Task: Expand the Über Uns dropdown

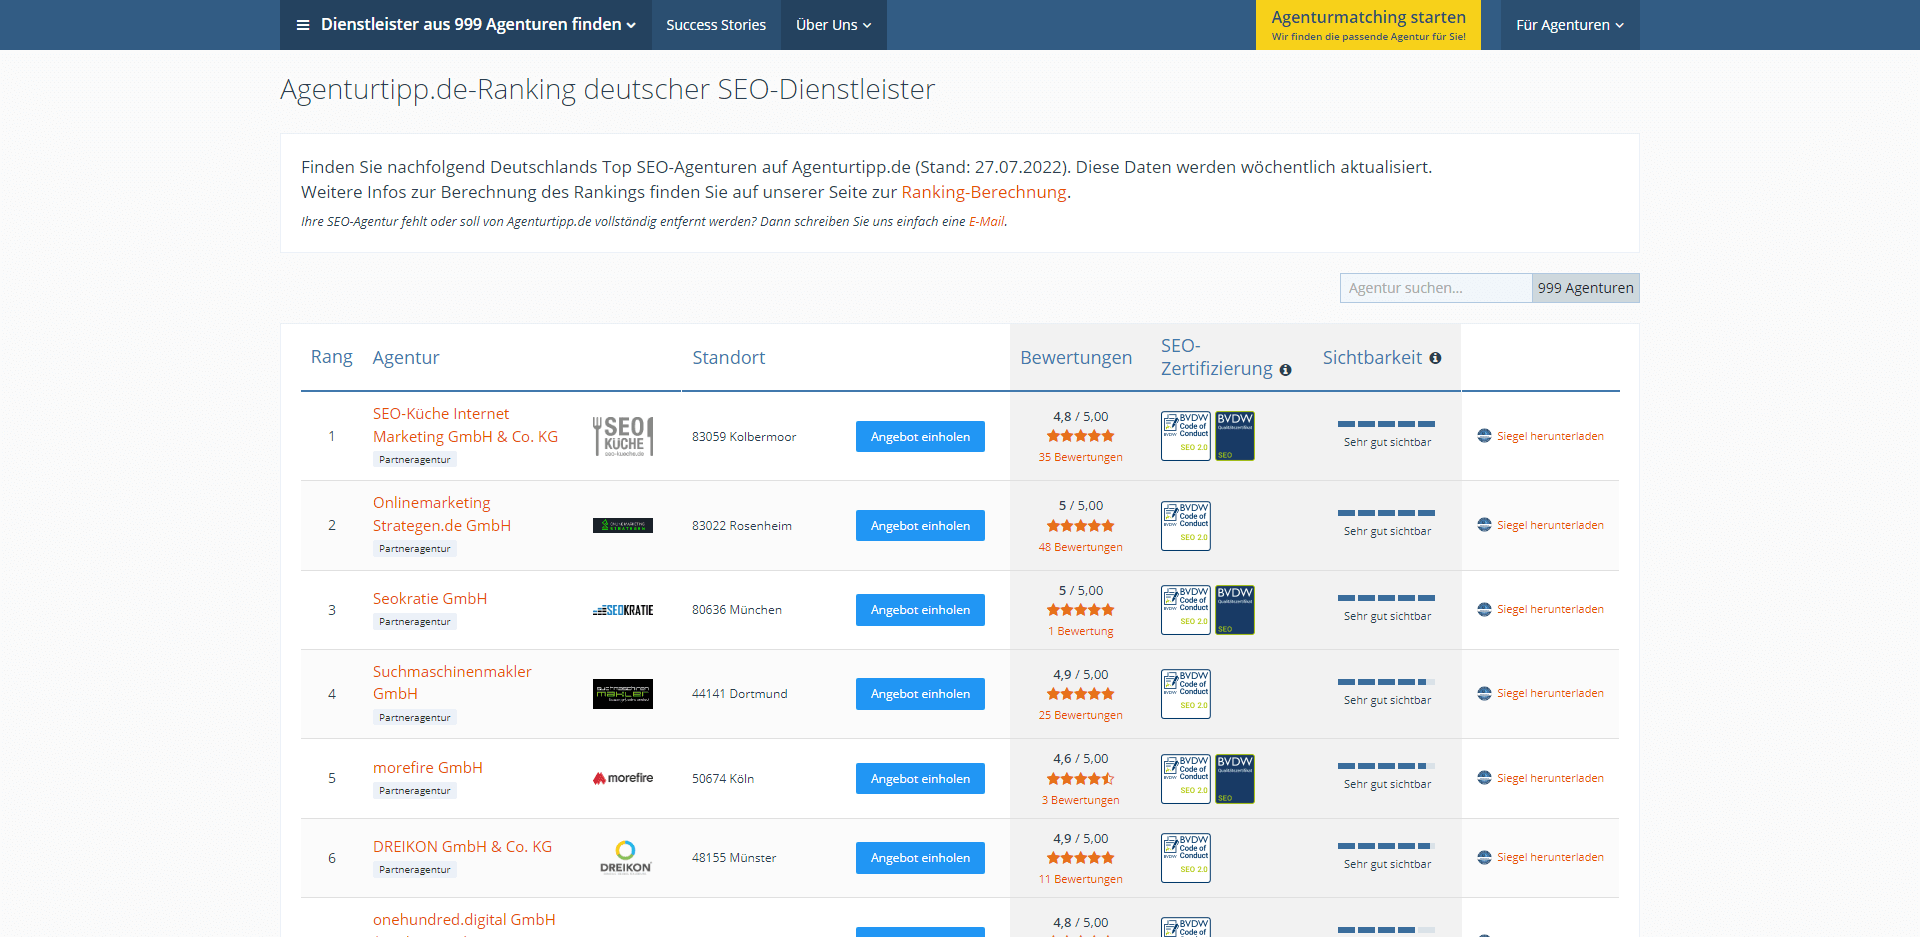Action: (x=833, y=25)
